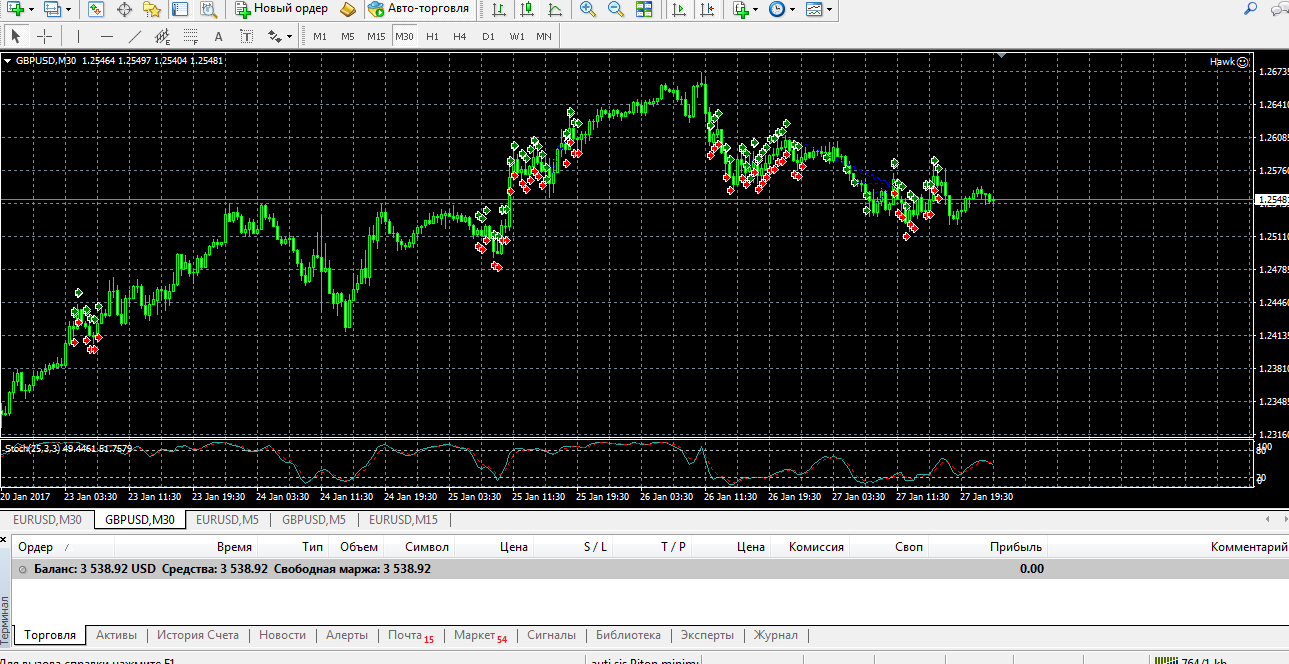Switch to EURUSD,M5 chart tab
This screenshot has width=1289, height=664.
(227, 520)
